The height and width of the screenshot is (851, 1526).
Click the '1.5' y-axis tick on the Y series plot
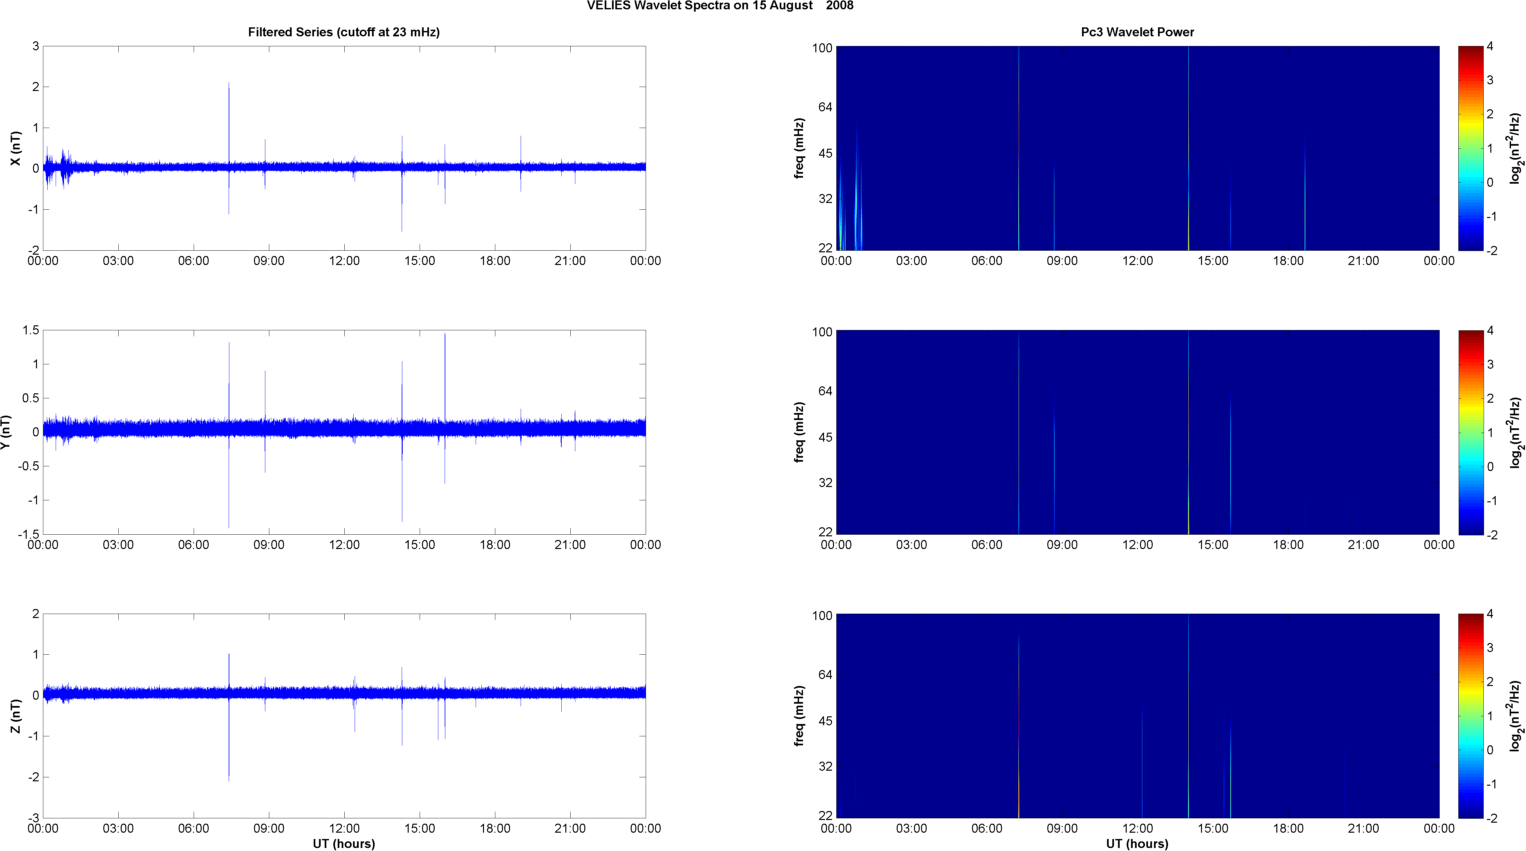point(30,330)
